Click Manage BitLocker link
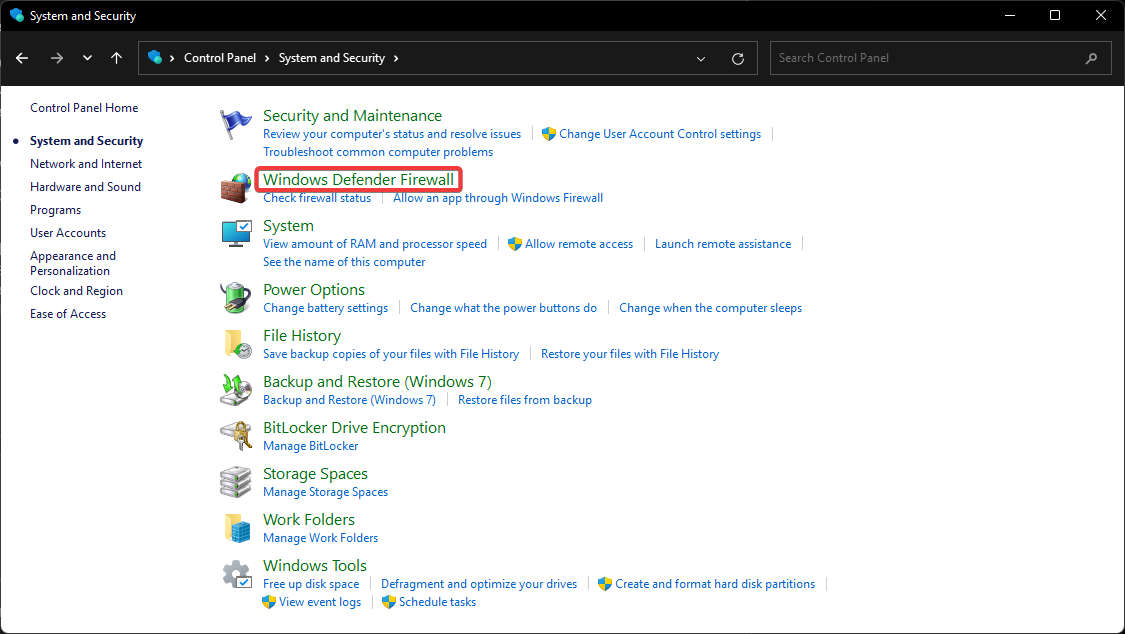 point(311,446)
